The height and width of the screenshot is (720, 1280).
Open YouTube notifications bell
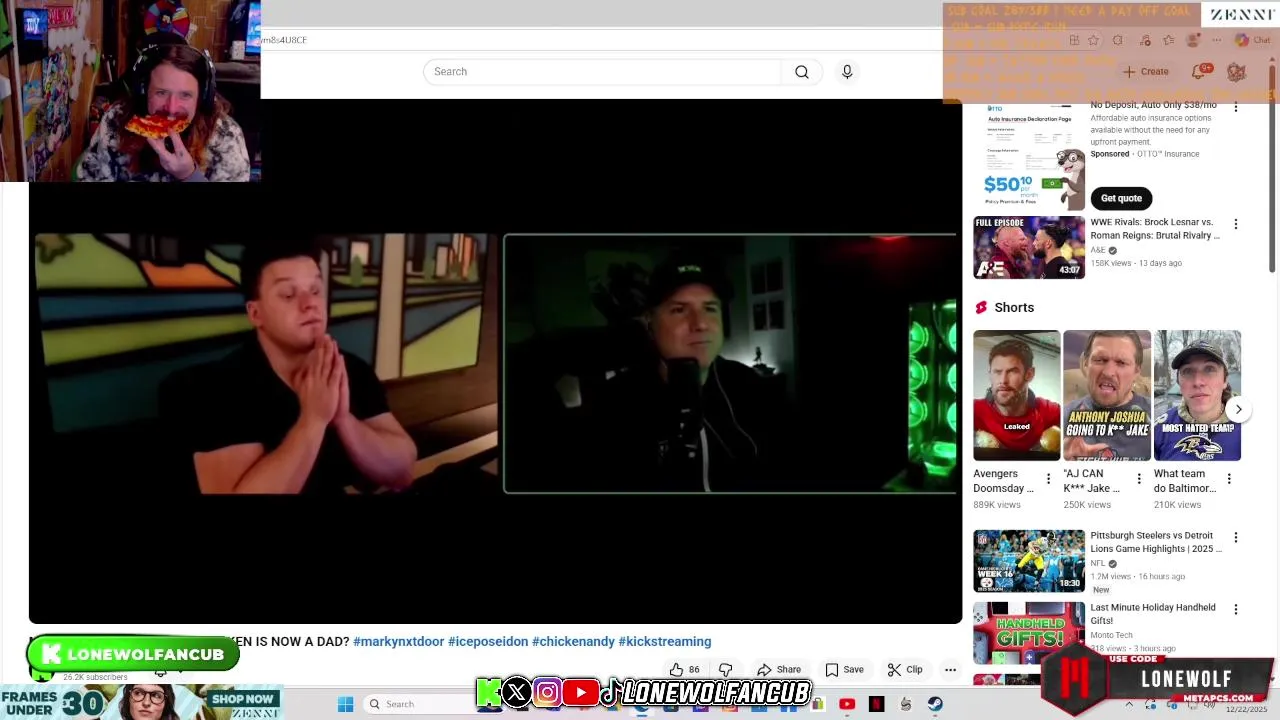[1199, 72]
